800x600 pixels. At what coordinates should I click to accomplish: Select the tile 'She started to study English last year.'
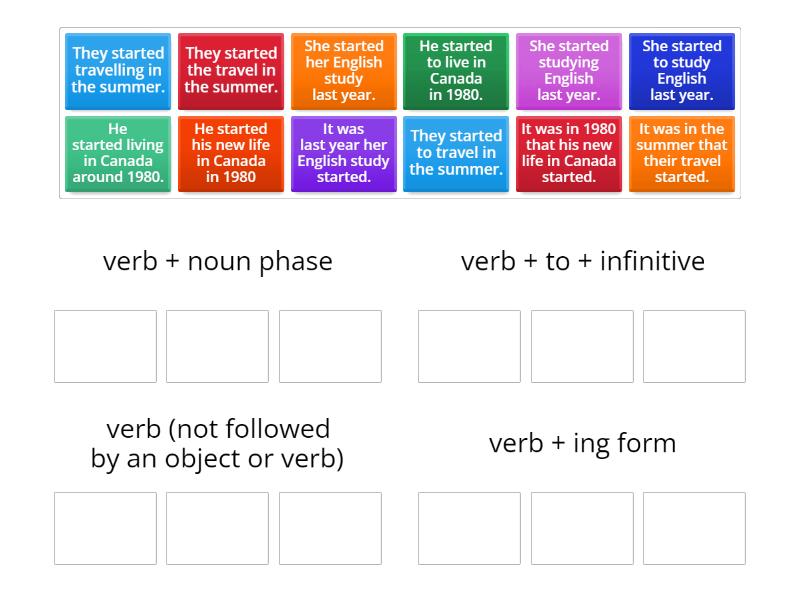point(682,71)
